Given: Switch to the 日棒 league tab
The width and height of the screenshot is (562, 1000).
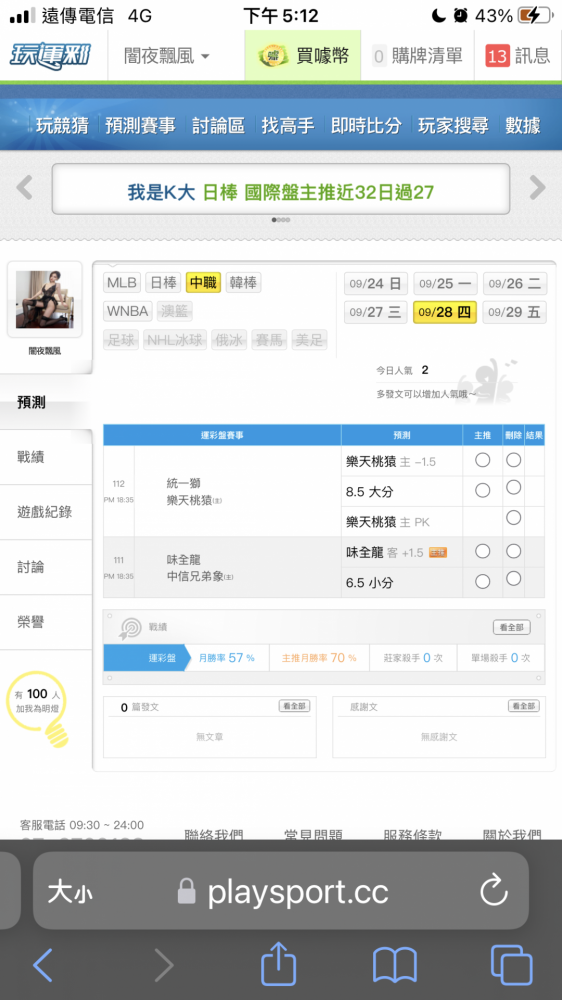Looking at the screenshot, I should tap(163, 283).
